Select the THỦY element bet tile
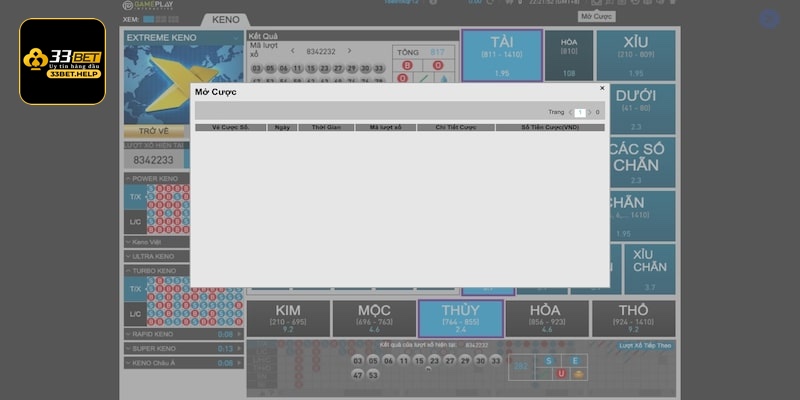 point(460,317)
